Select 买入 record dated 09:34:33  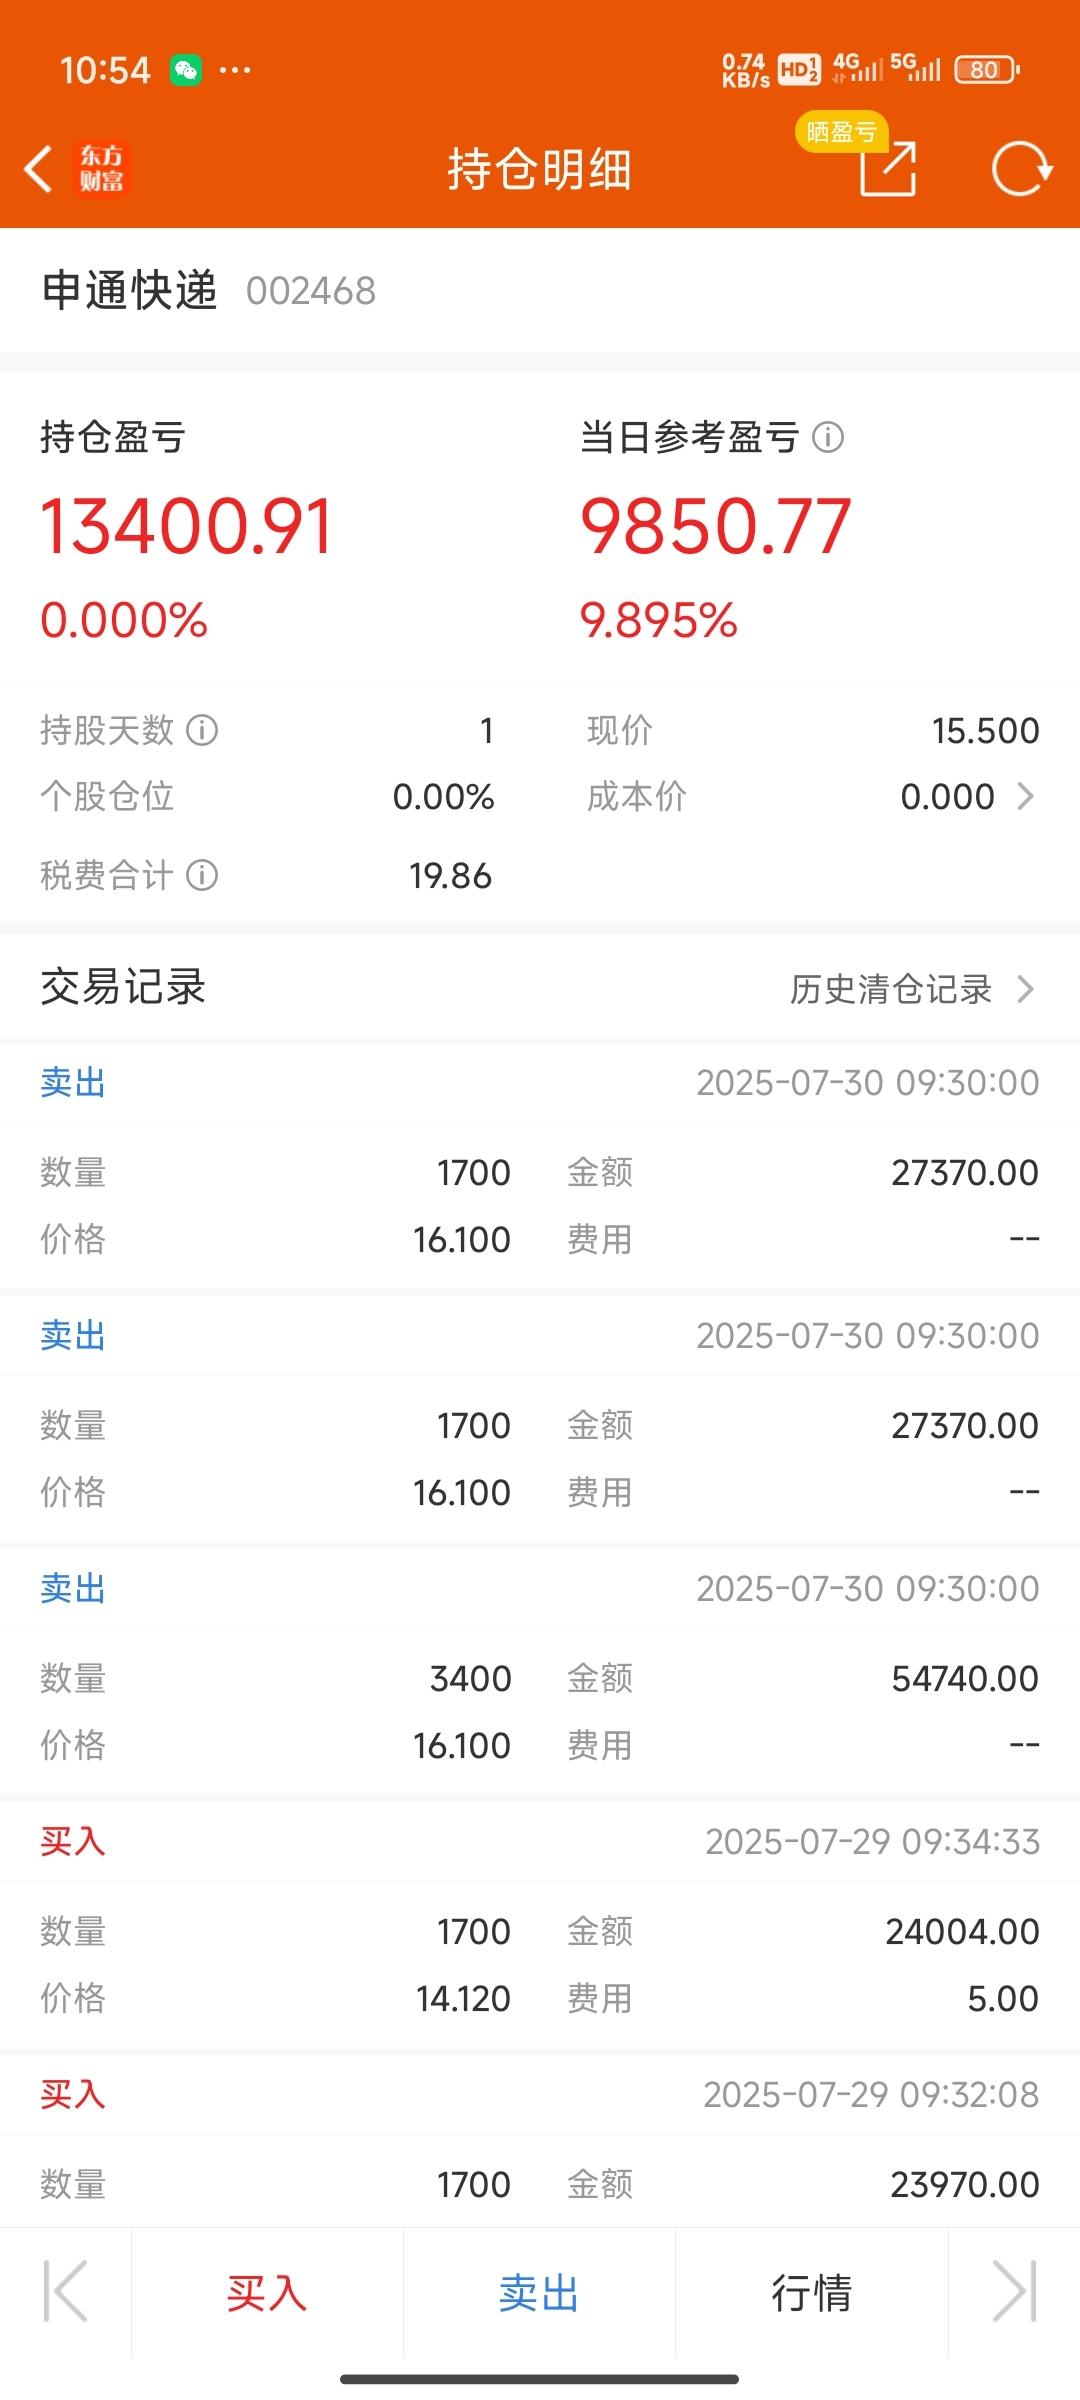click(540, 1925)
